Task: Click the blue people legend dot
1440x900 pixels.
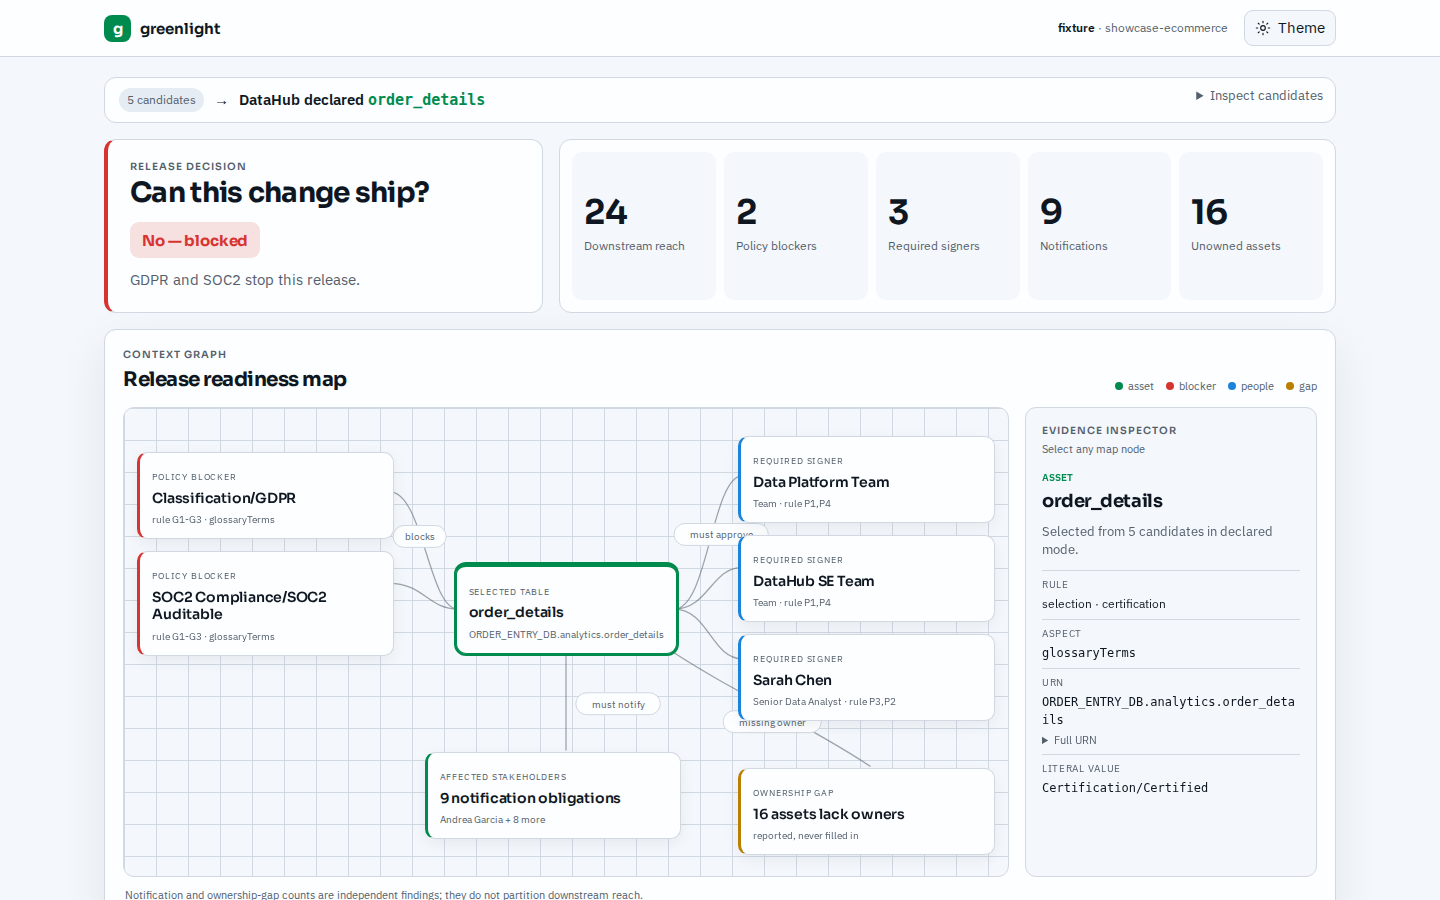Action: point(1232,386)
